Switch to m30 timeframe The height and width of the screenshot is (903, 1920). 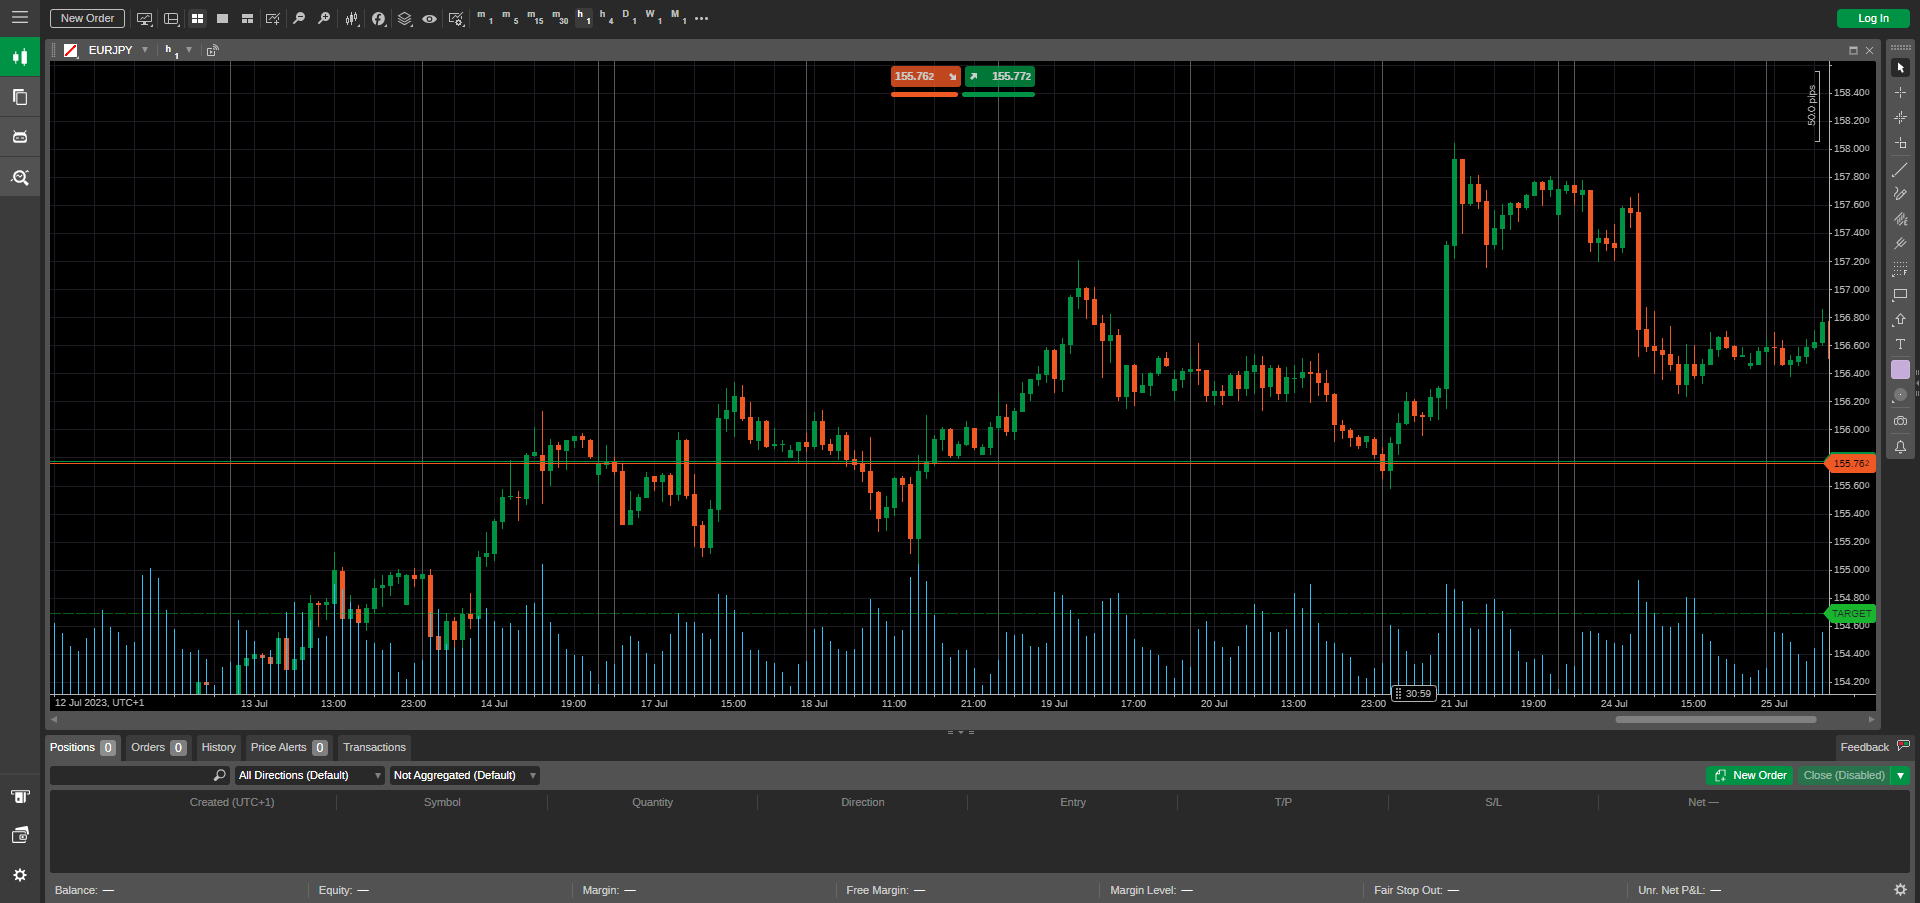[x=560, y=17]
